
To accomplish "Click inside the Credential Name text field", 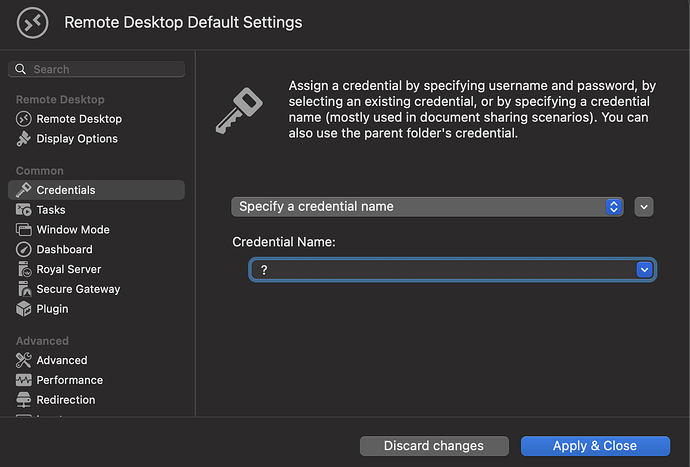I will 440,270.
